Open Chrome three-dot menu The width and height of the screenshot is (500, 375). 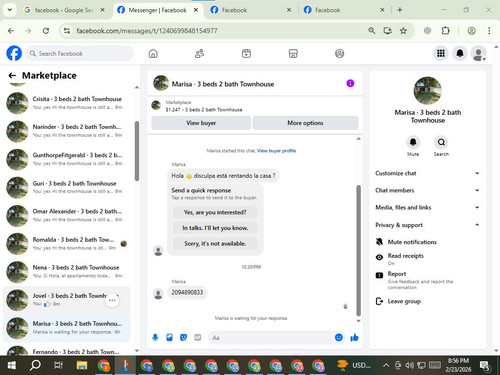click(x=489, y=31)
